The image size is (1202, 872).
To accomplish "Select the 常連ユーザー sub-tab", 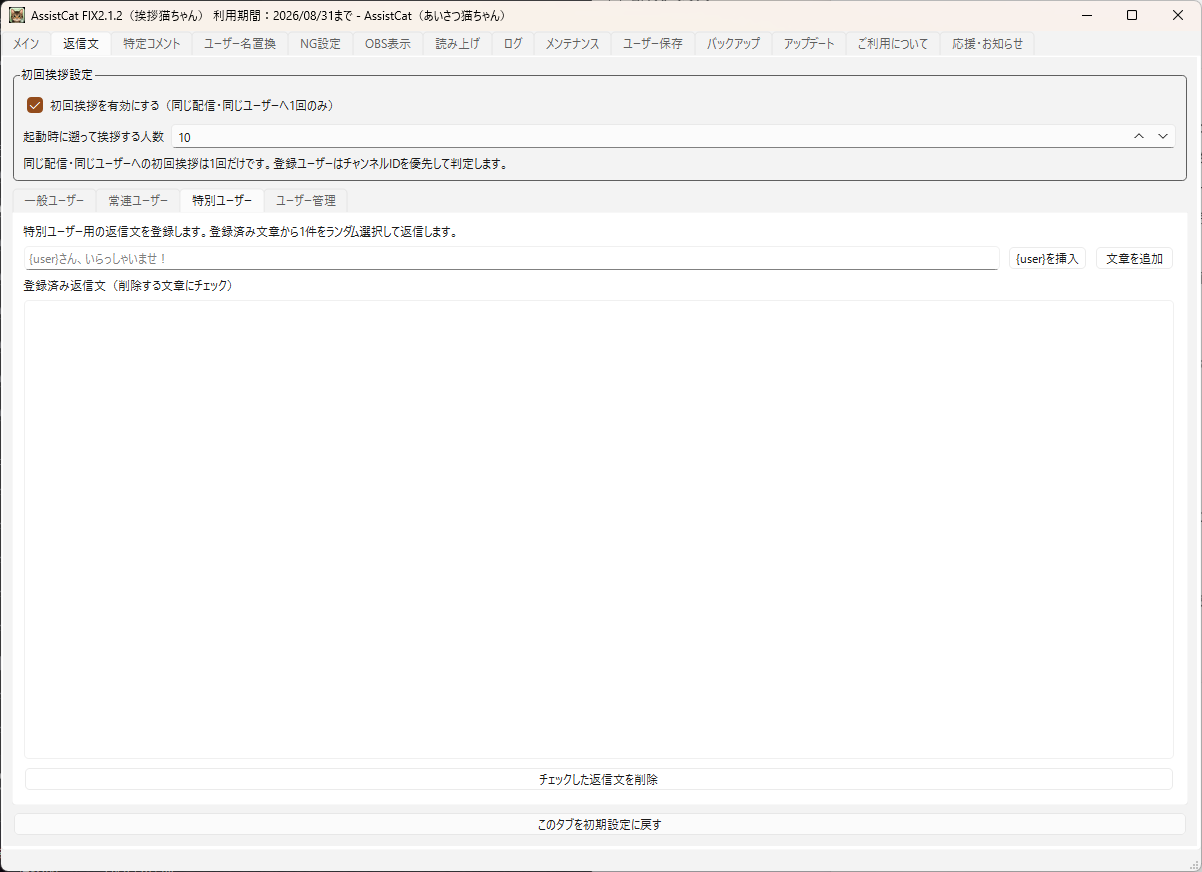I will [138, 200].
